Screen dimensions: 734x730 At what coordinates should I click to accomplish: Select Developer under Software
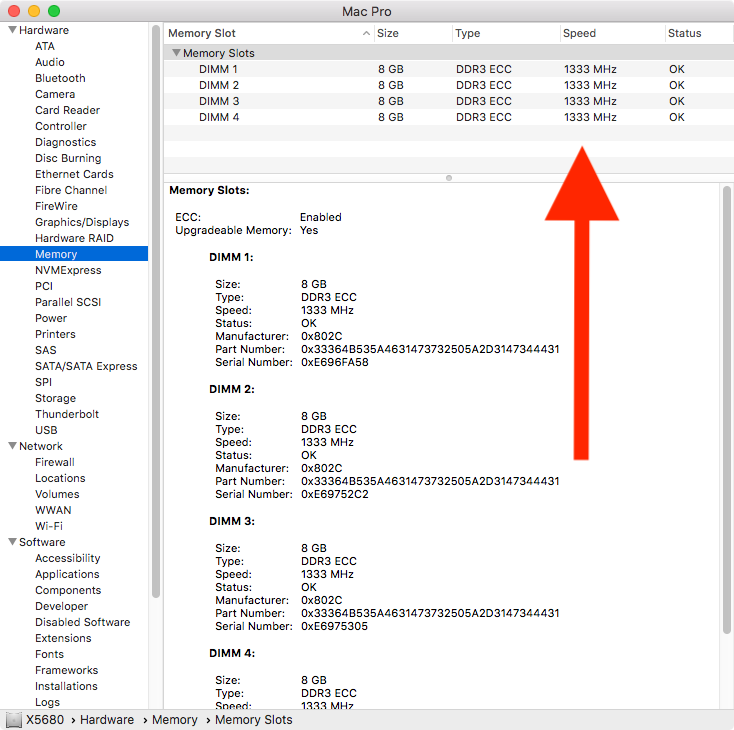point(61,606)
